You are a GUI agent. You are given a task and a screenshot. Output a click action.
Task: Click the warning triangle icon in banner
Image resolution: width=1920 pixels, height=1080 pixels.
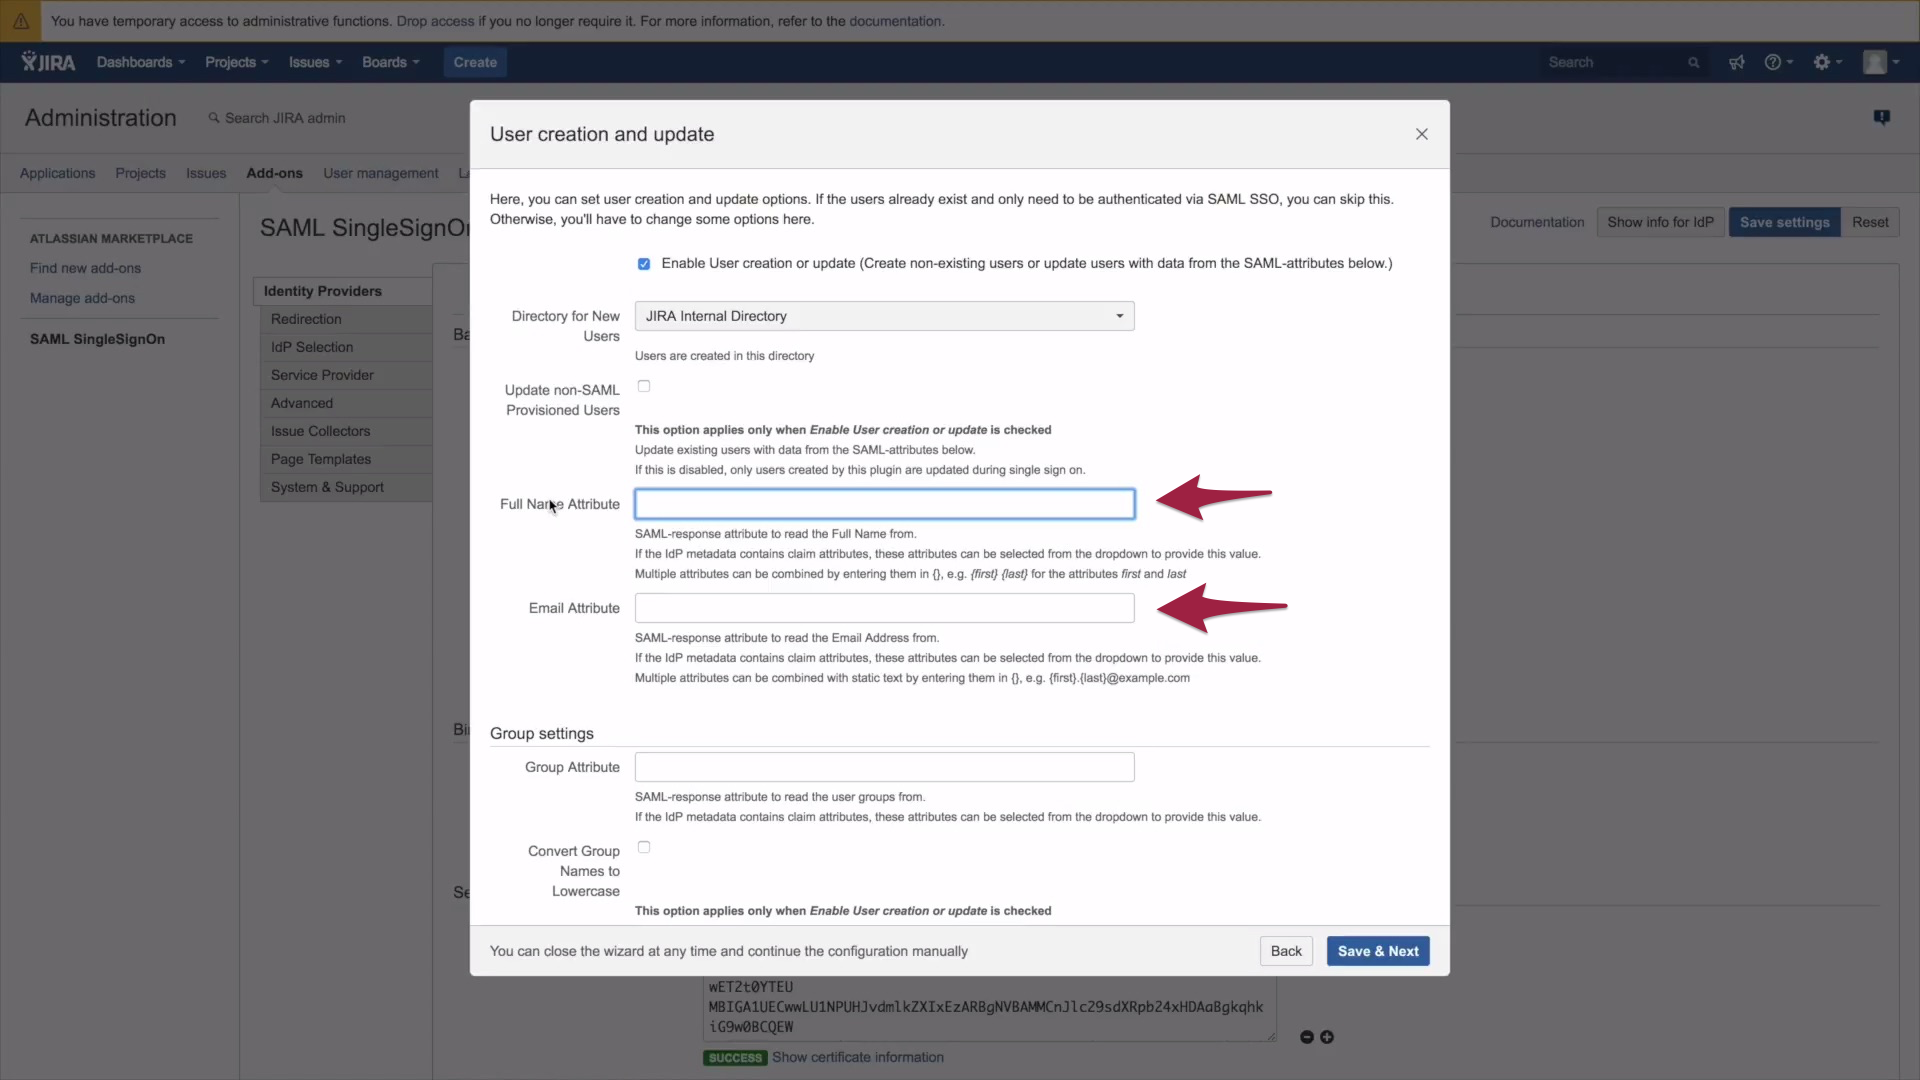[x=20, y=21]
